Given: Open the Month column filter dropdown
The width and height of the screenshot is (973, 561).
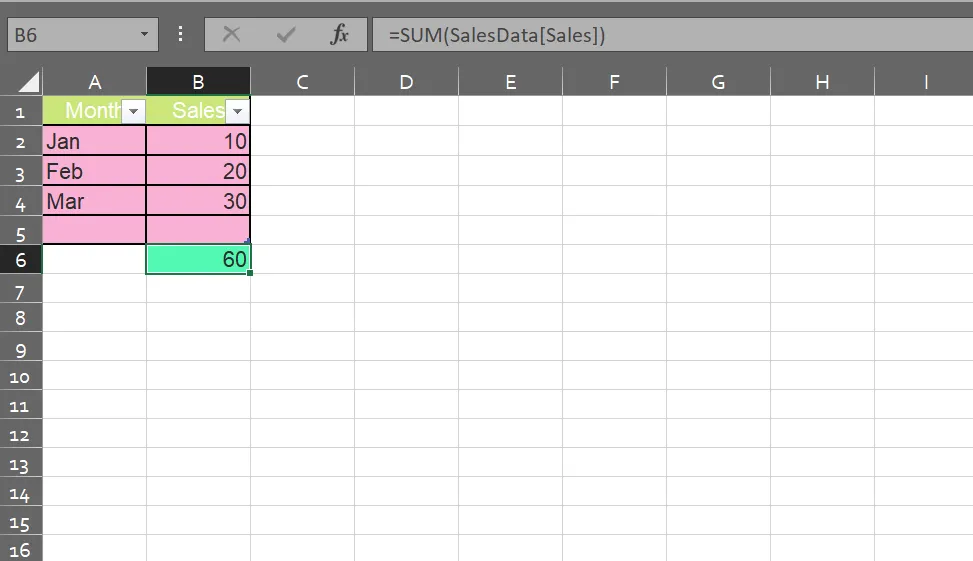Looking at the screenshot, I should (x=133, y=112).
